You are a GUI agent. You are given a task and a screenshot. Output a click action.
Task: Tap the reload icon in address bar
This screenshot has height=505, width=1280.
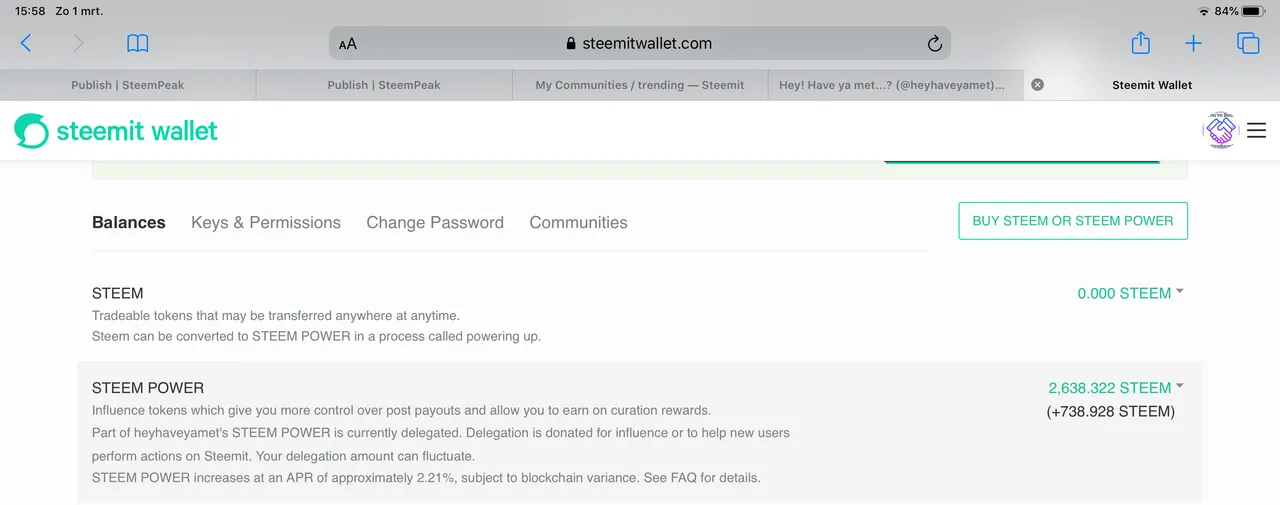[x=935, y=43]
